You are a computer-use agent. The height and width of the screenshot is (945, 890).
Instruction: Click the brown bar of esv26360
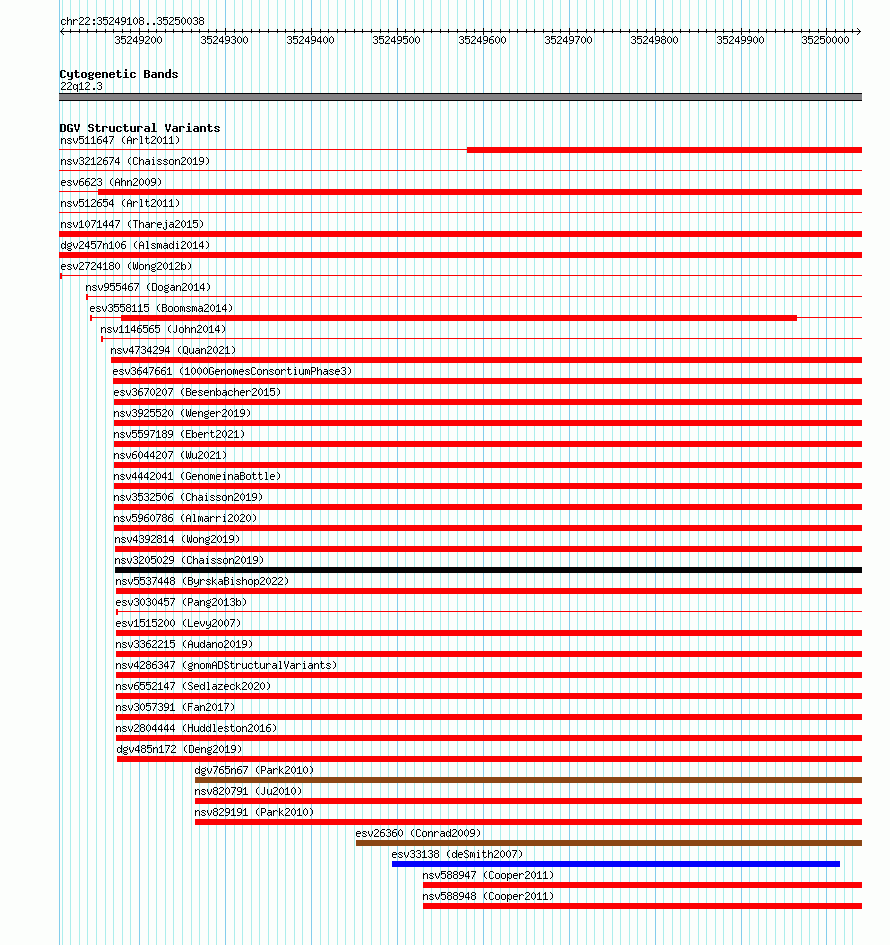[609, 843]
